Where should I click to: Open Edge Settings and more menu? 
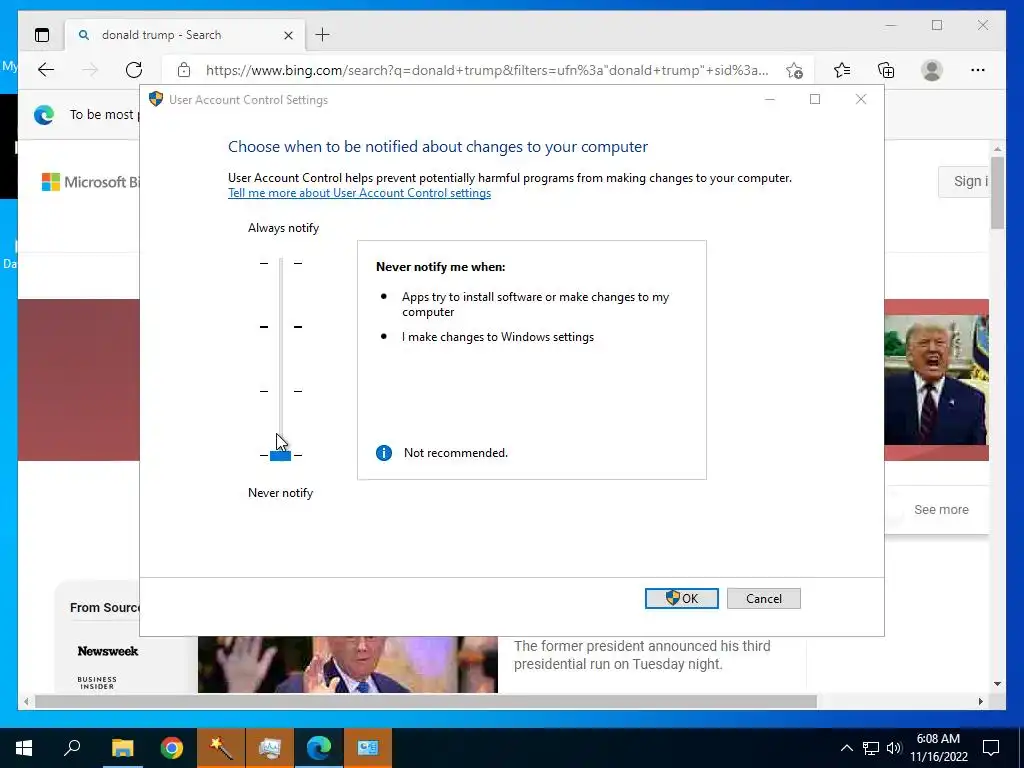coord(978,70)
